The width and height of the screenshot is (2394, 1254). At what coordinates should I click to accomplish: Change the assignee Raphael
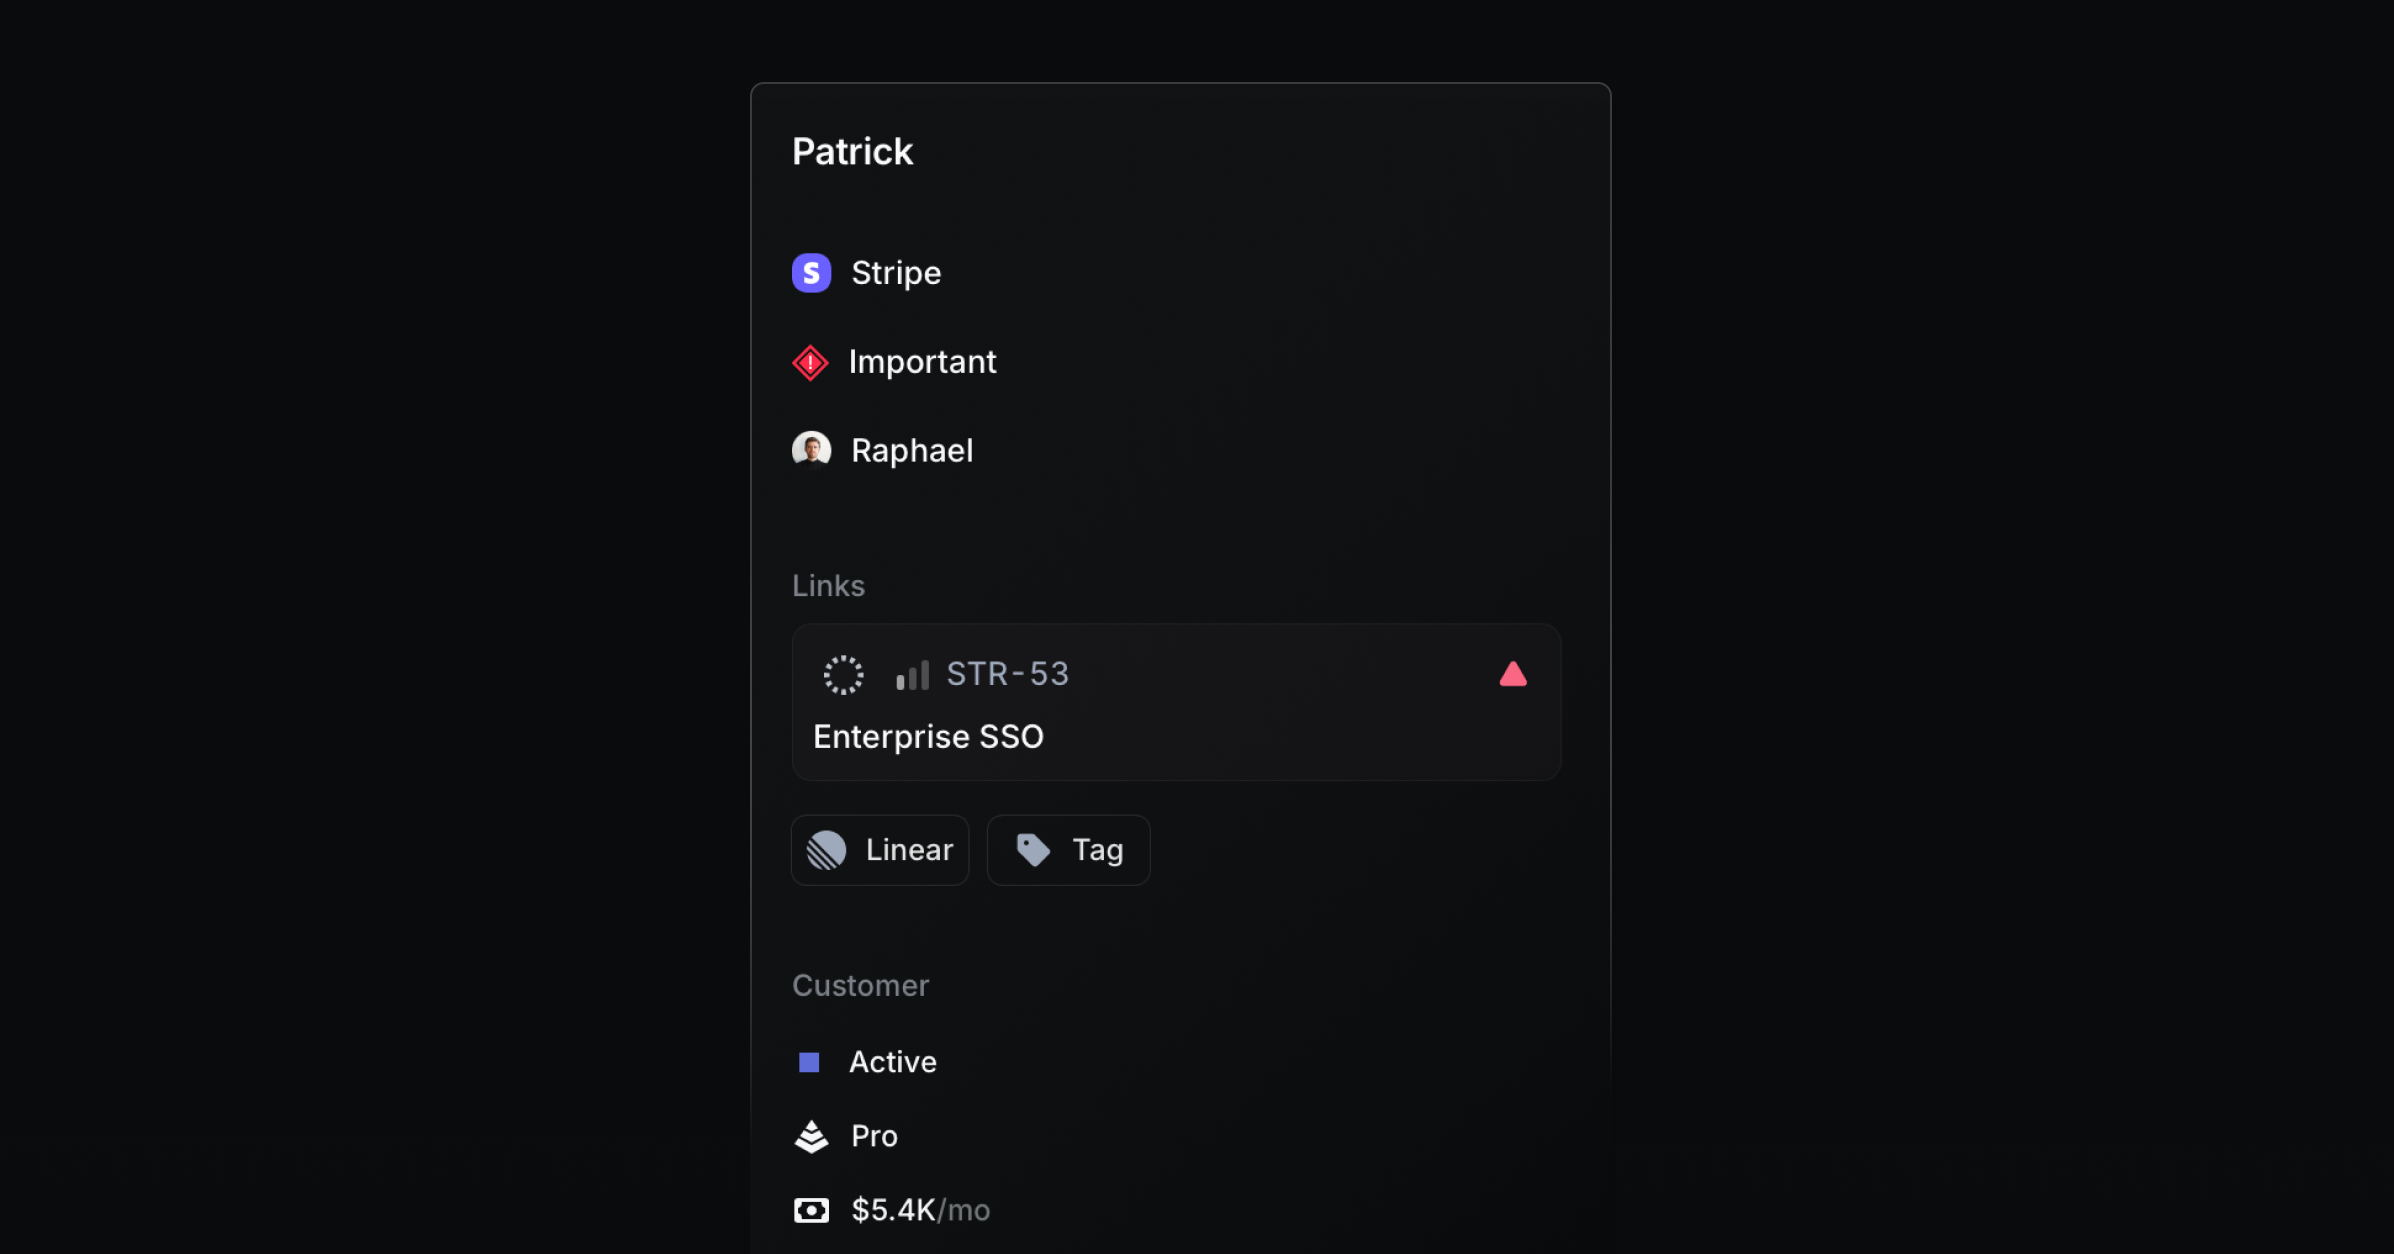(911, 451)
